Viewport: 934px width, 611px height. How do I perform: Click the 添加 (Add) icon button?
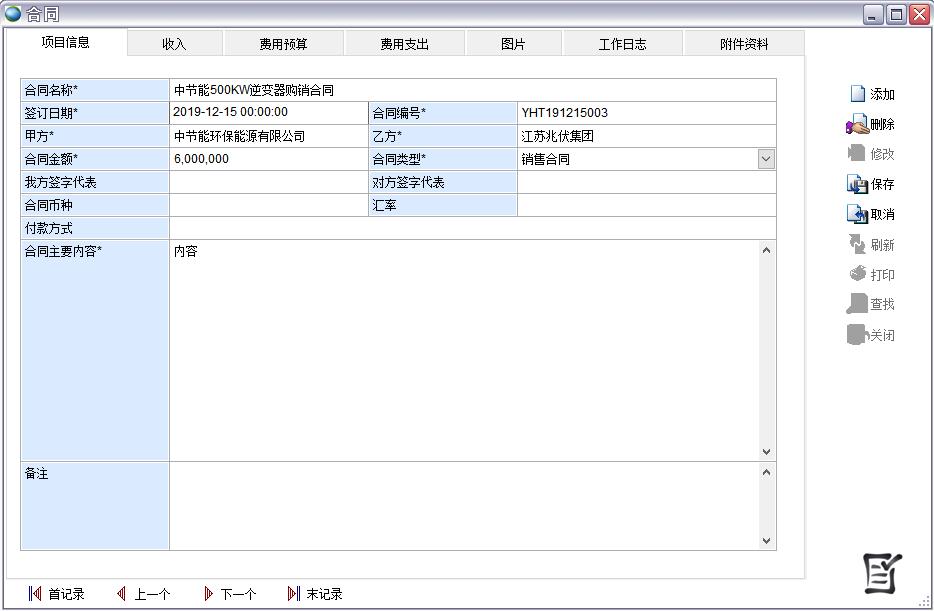pos(871,94)
